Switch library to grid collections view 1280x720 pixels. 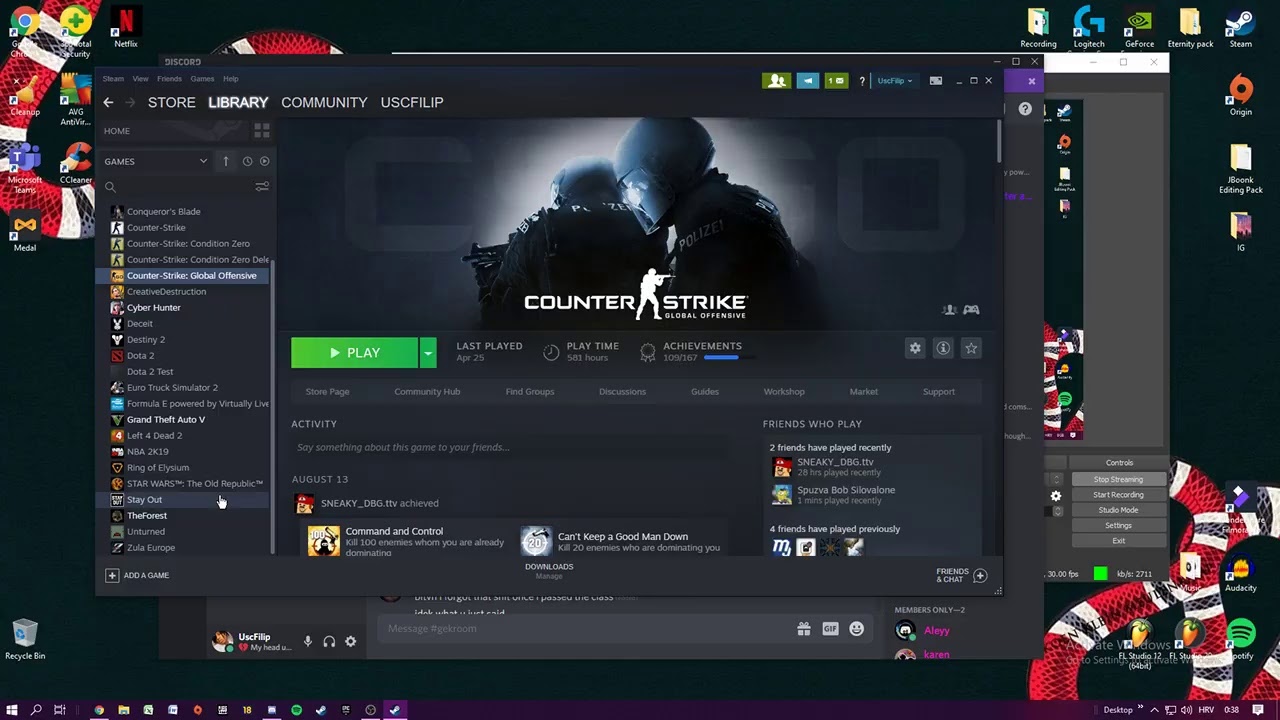pyautogui.click(x=262, y=131)
